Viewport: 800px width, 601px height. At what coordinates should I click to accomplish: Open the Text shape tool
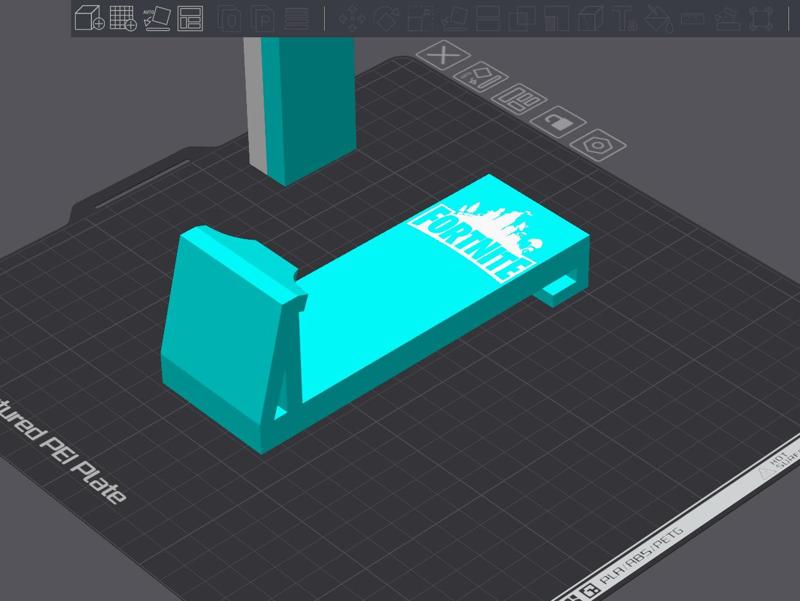coord(624,18)
